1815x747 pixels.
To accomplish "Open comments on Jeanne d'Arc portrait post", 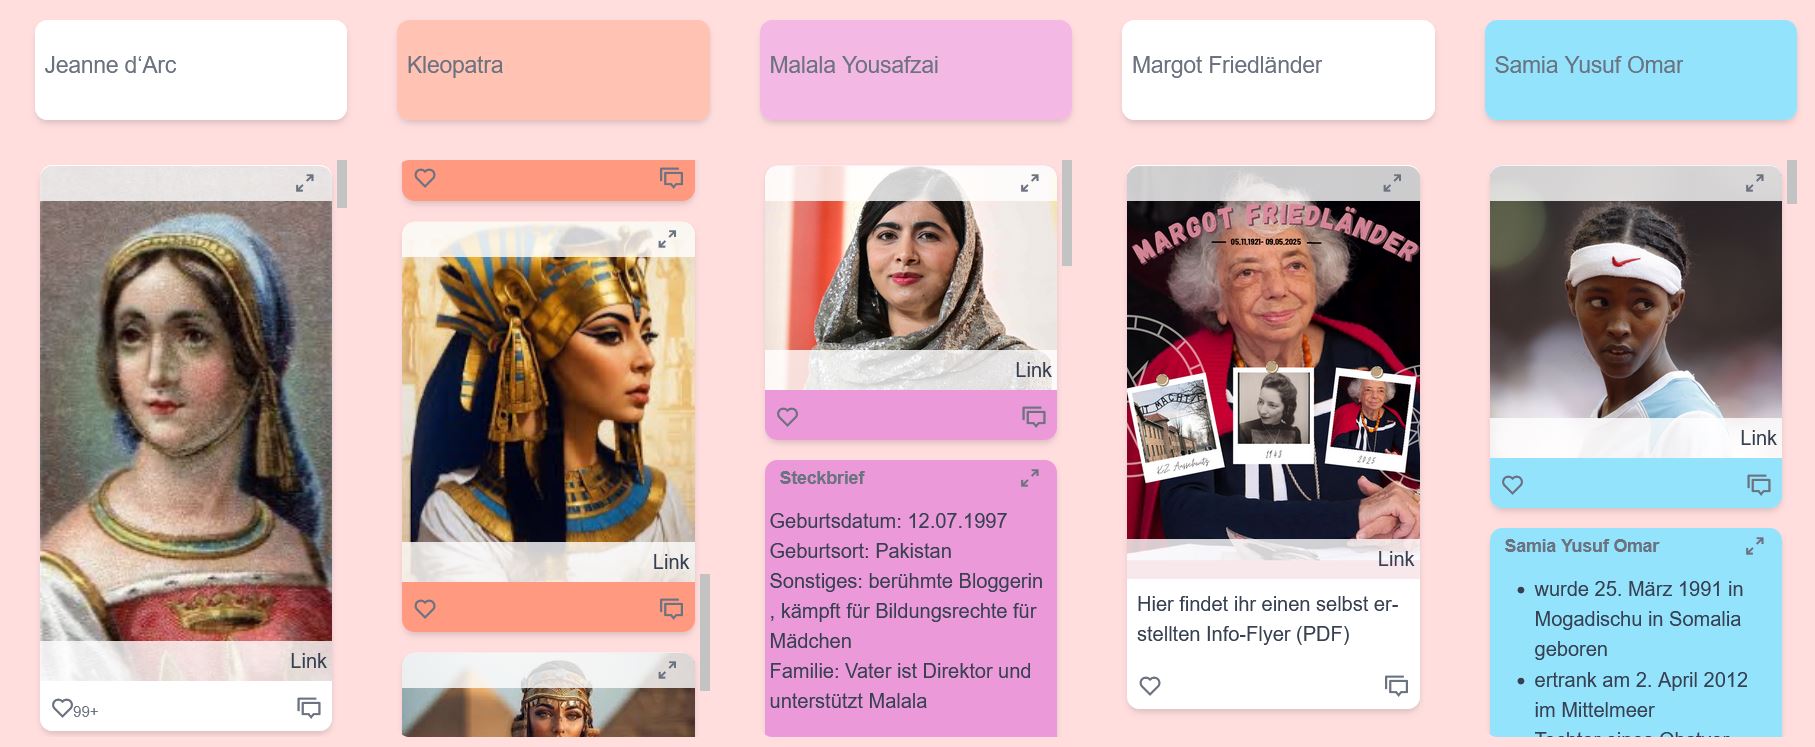I will click(309, 708).
